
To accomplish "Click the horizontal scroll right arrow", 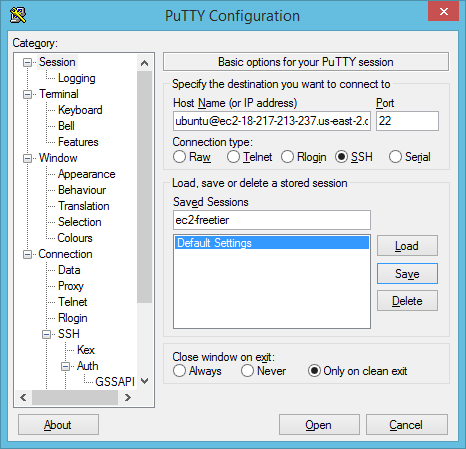I will [x=128, y=397].
